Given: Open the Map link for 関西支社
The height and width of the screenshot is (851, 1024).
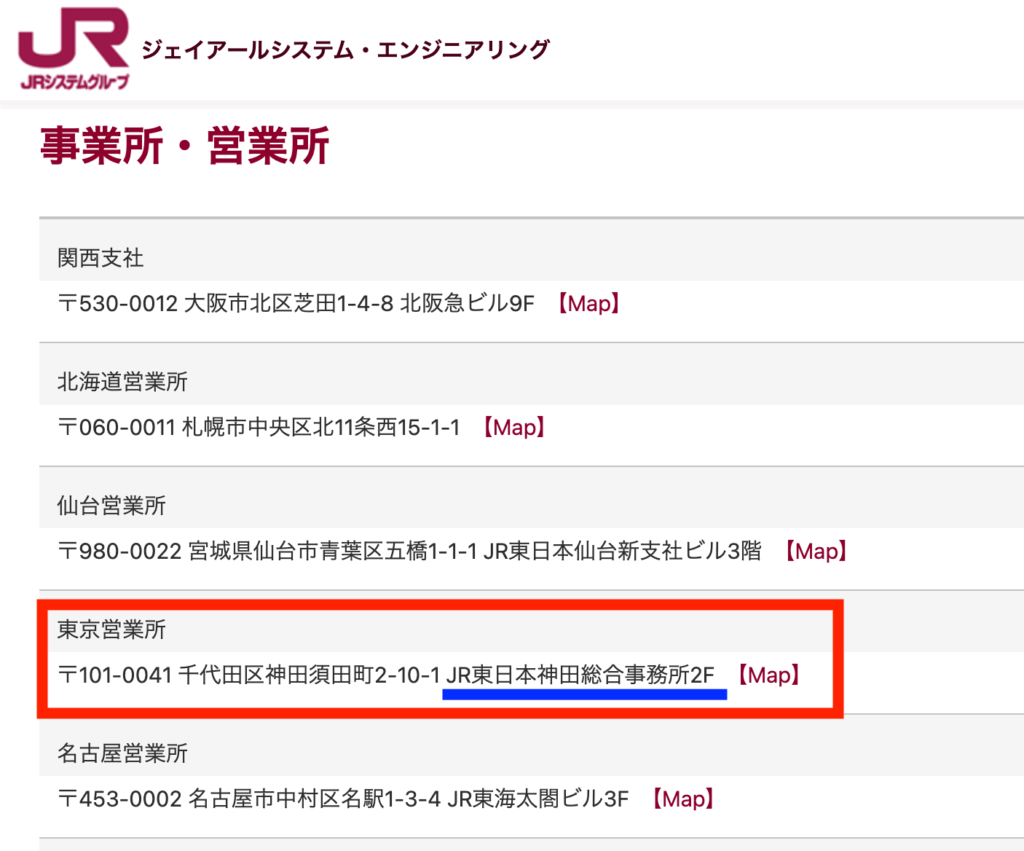Looking at the screenshot, I should 588,304.
